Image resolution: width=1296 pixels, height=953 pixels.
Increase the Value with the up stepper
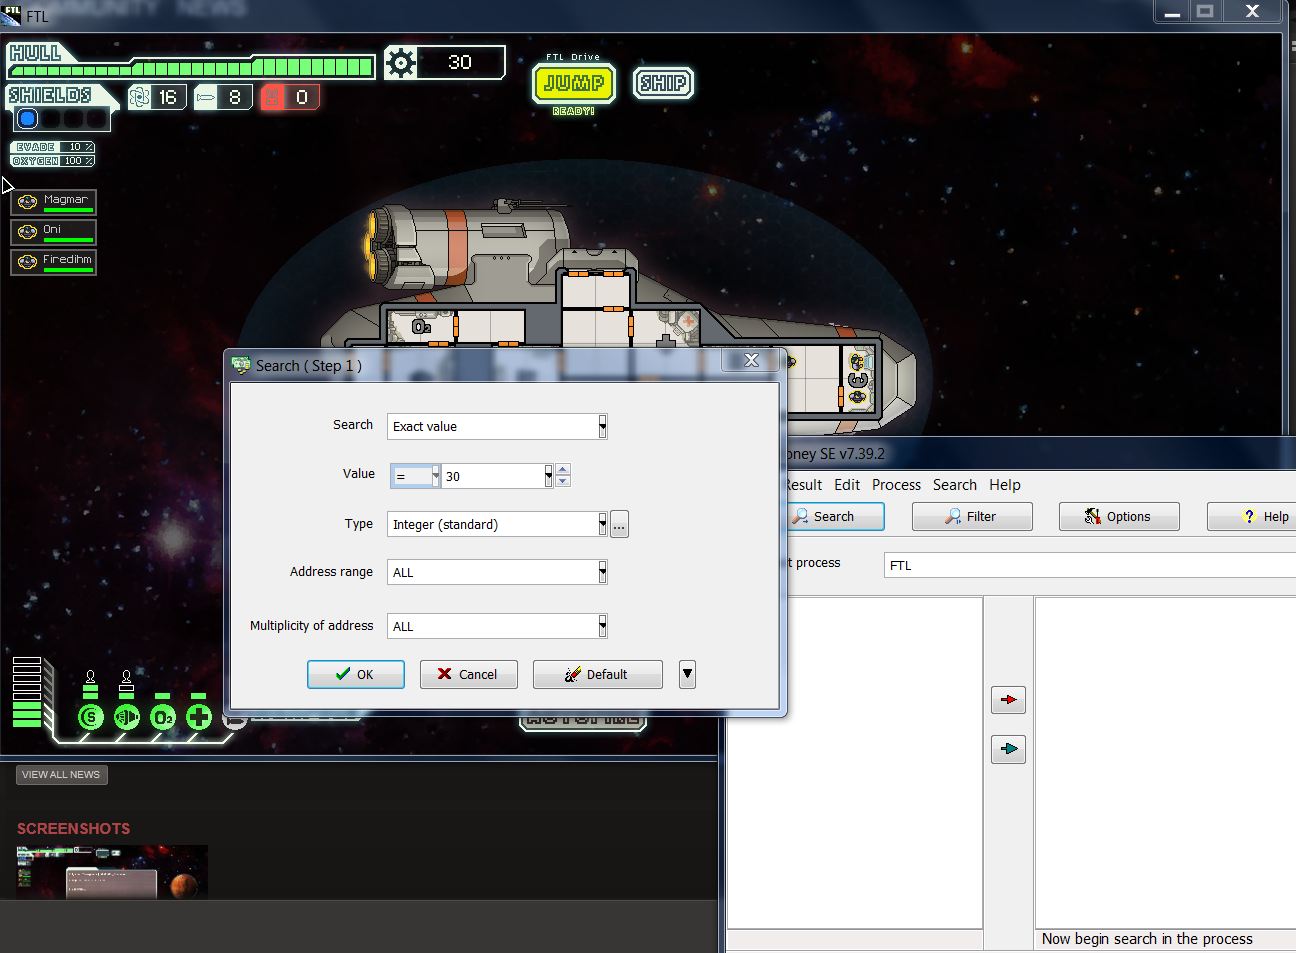pos(563,469)
